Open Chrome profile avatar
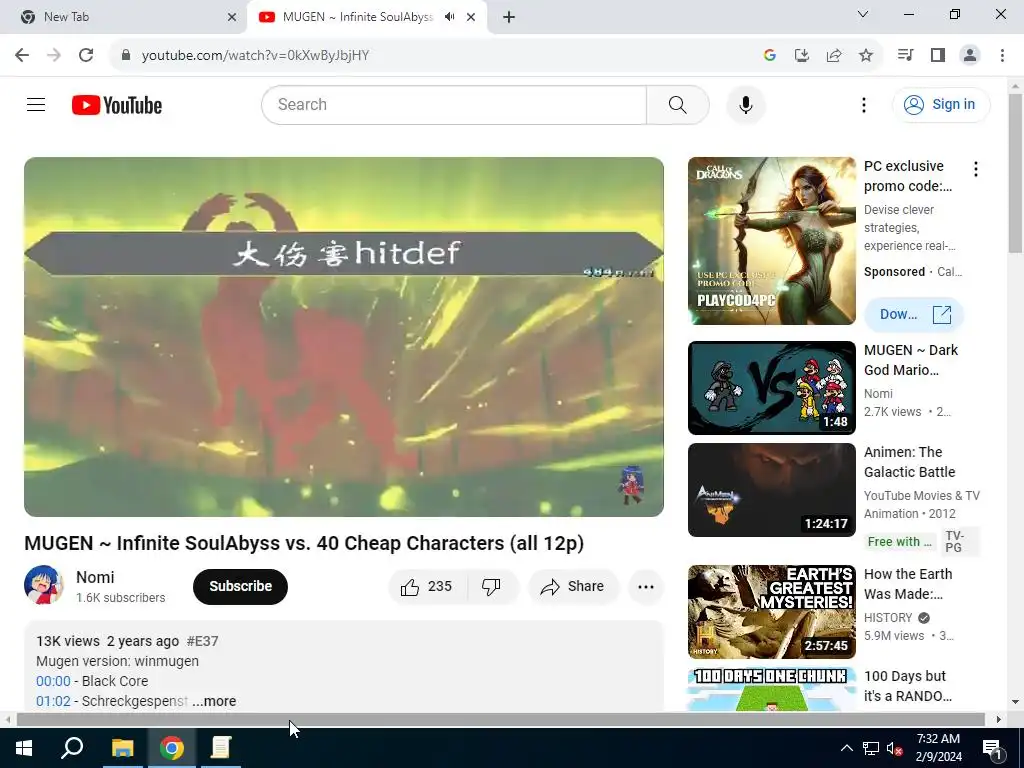The image size is (1024, 768). pos(970,56)
